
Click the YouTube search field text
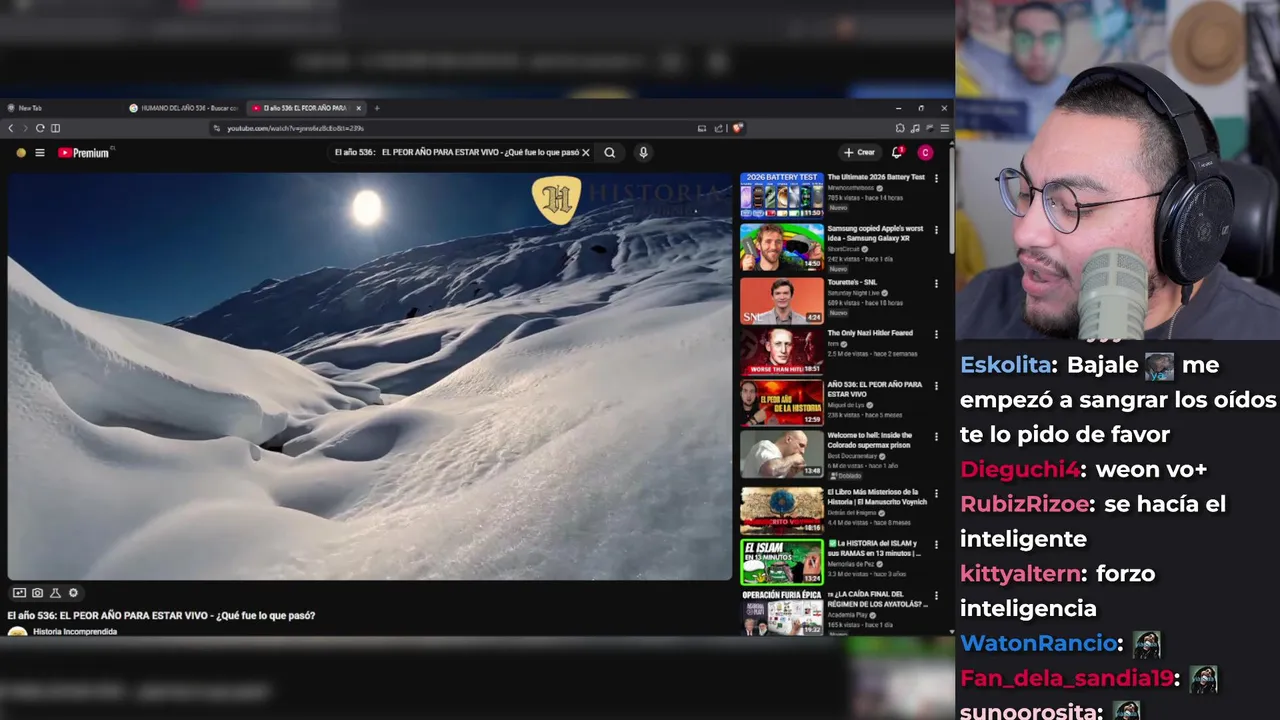[x=456, y=153]
